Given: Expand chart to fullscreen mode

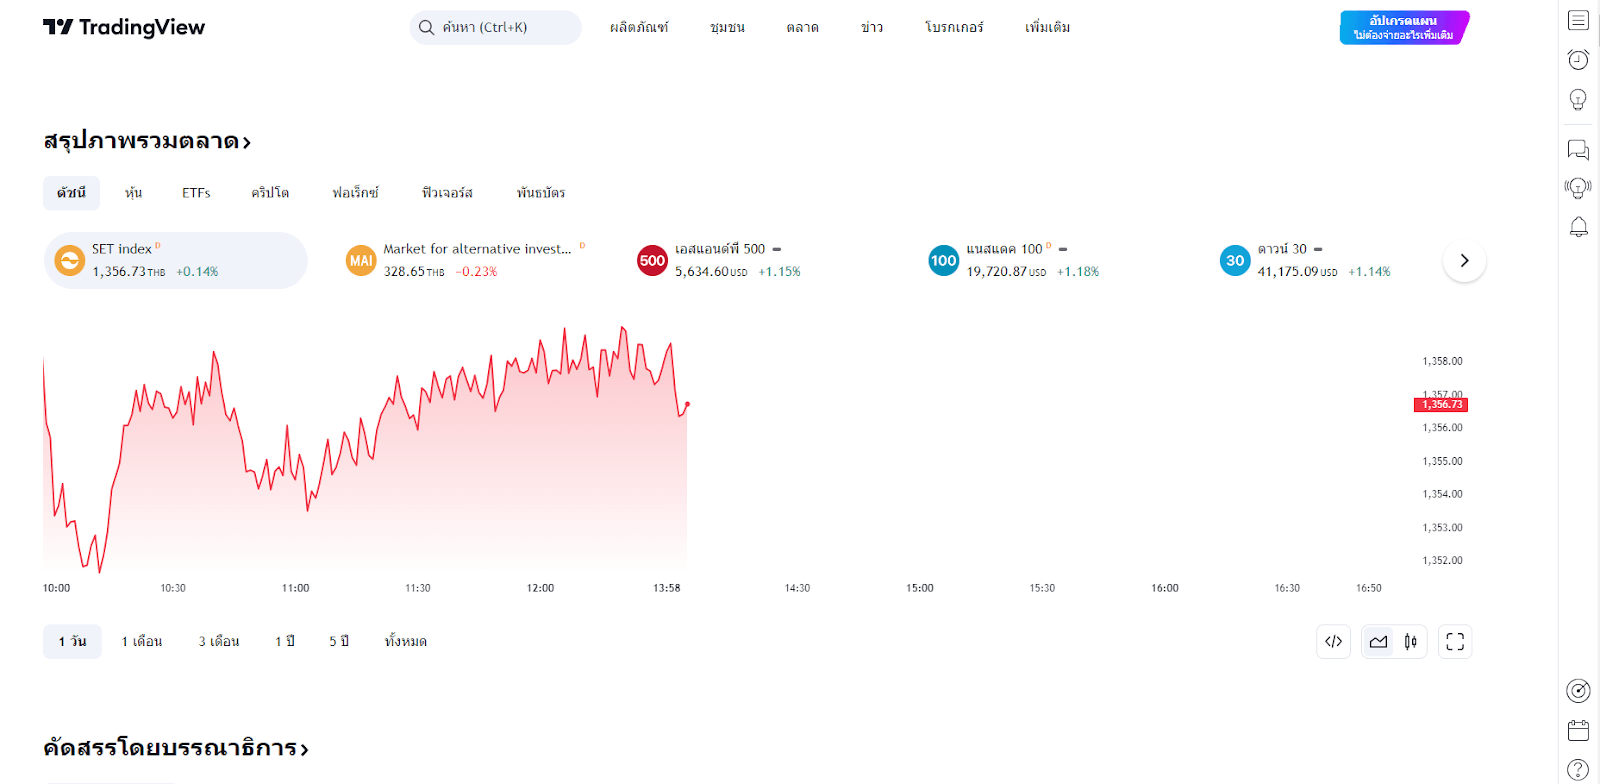Looking at the screenshot, I should [1455, 642].
